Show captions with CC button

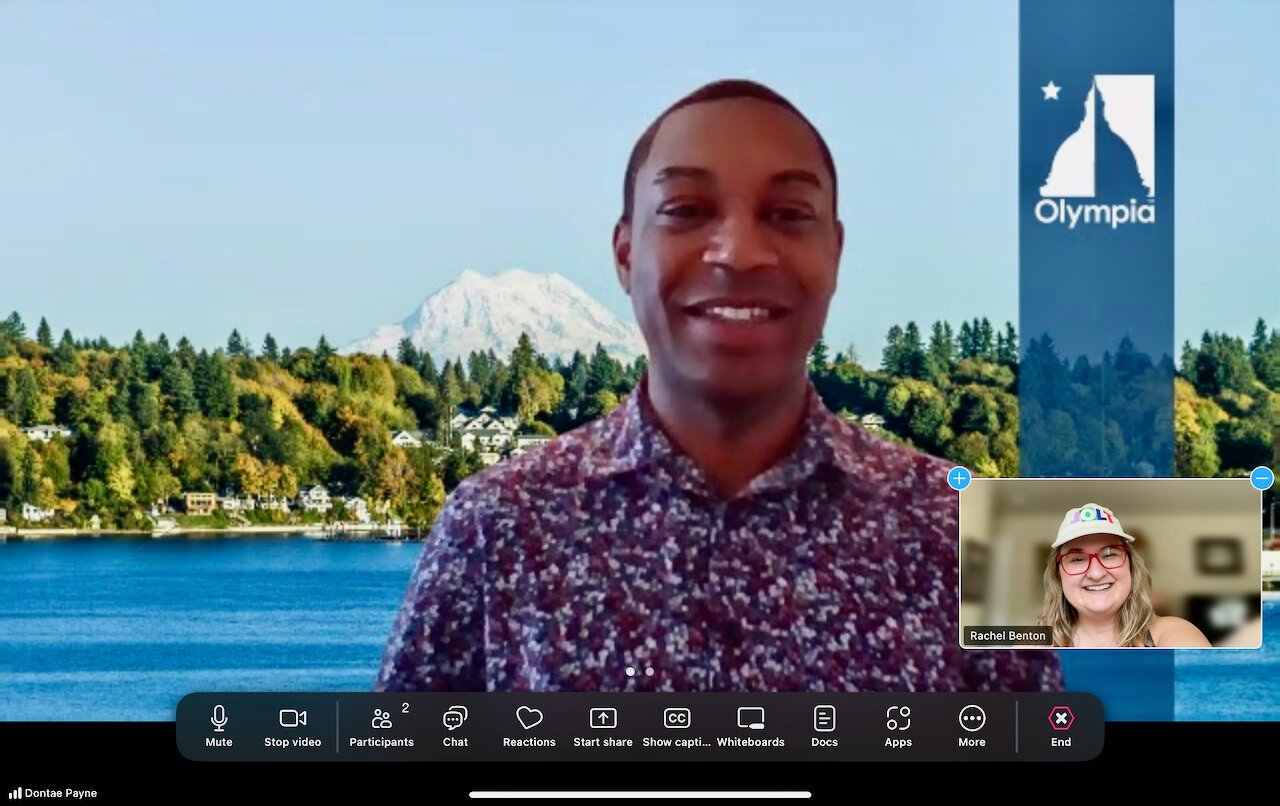[677, 727]
